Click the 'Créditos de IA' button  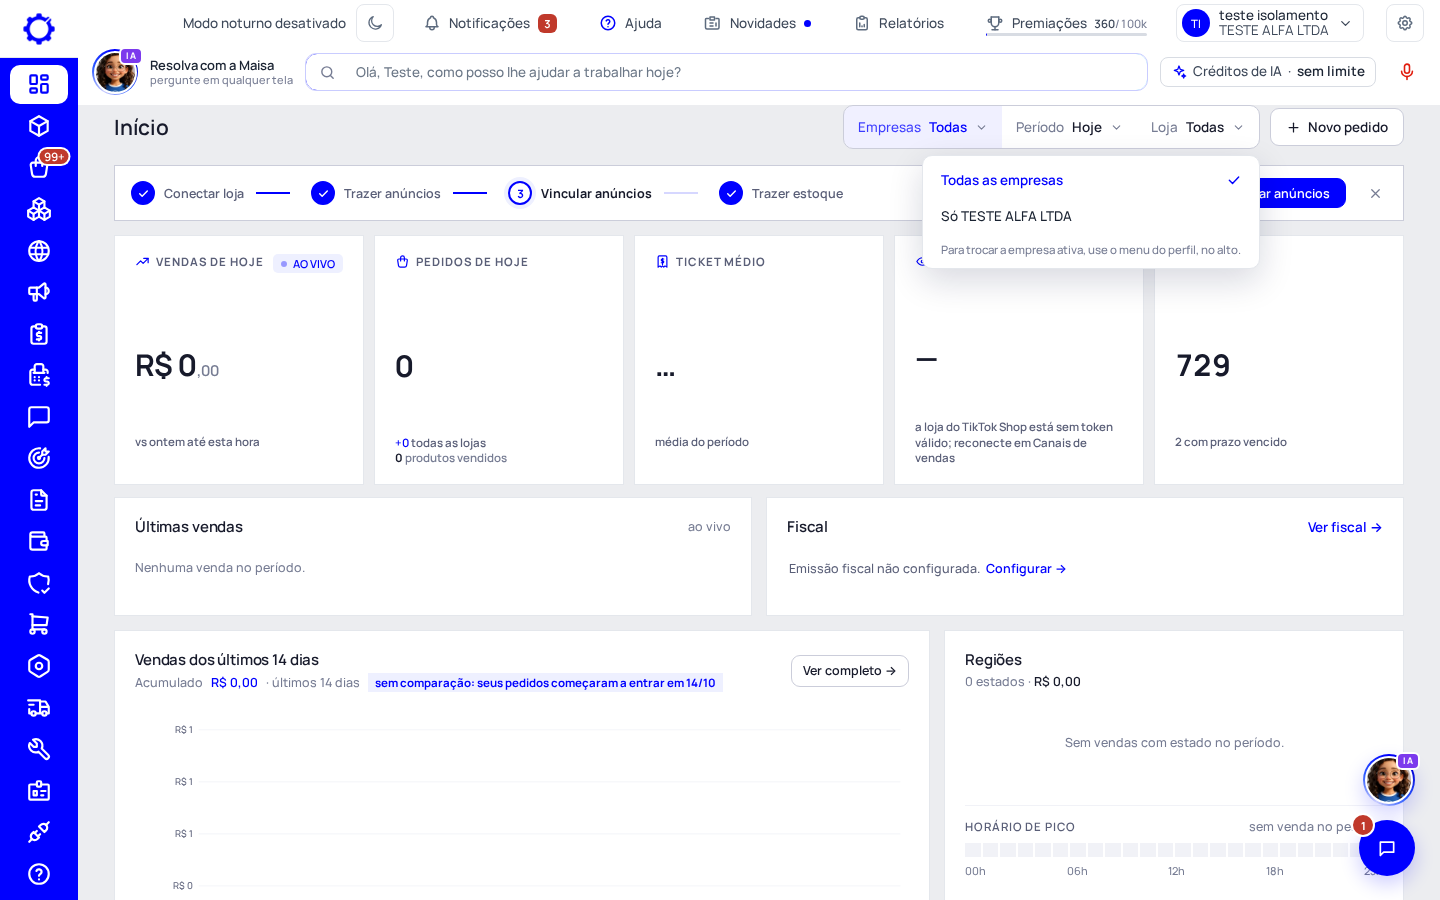tap(1268, 72)
